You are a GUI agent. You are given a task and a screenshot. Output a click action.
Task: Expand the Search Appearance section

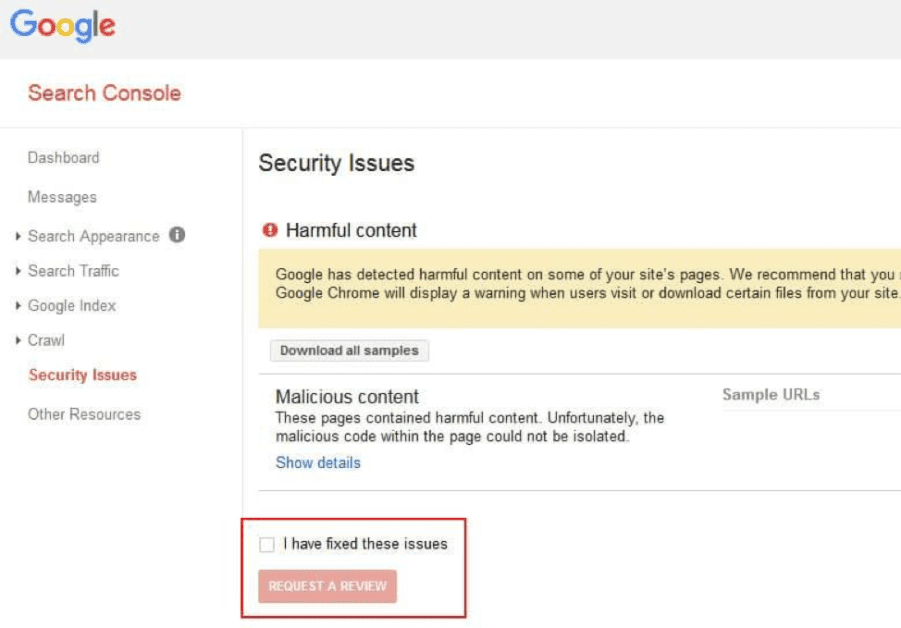(93, 236)
